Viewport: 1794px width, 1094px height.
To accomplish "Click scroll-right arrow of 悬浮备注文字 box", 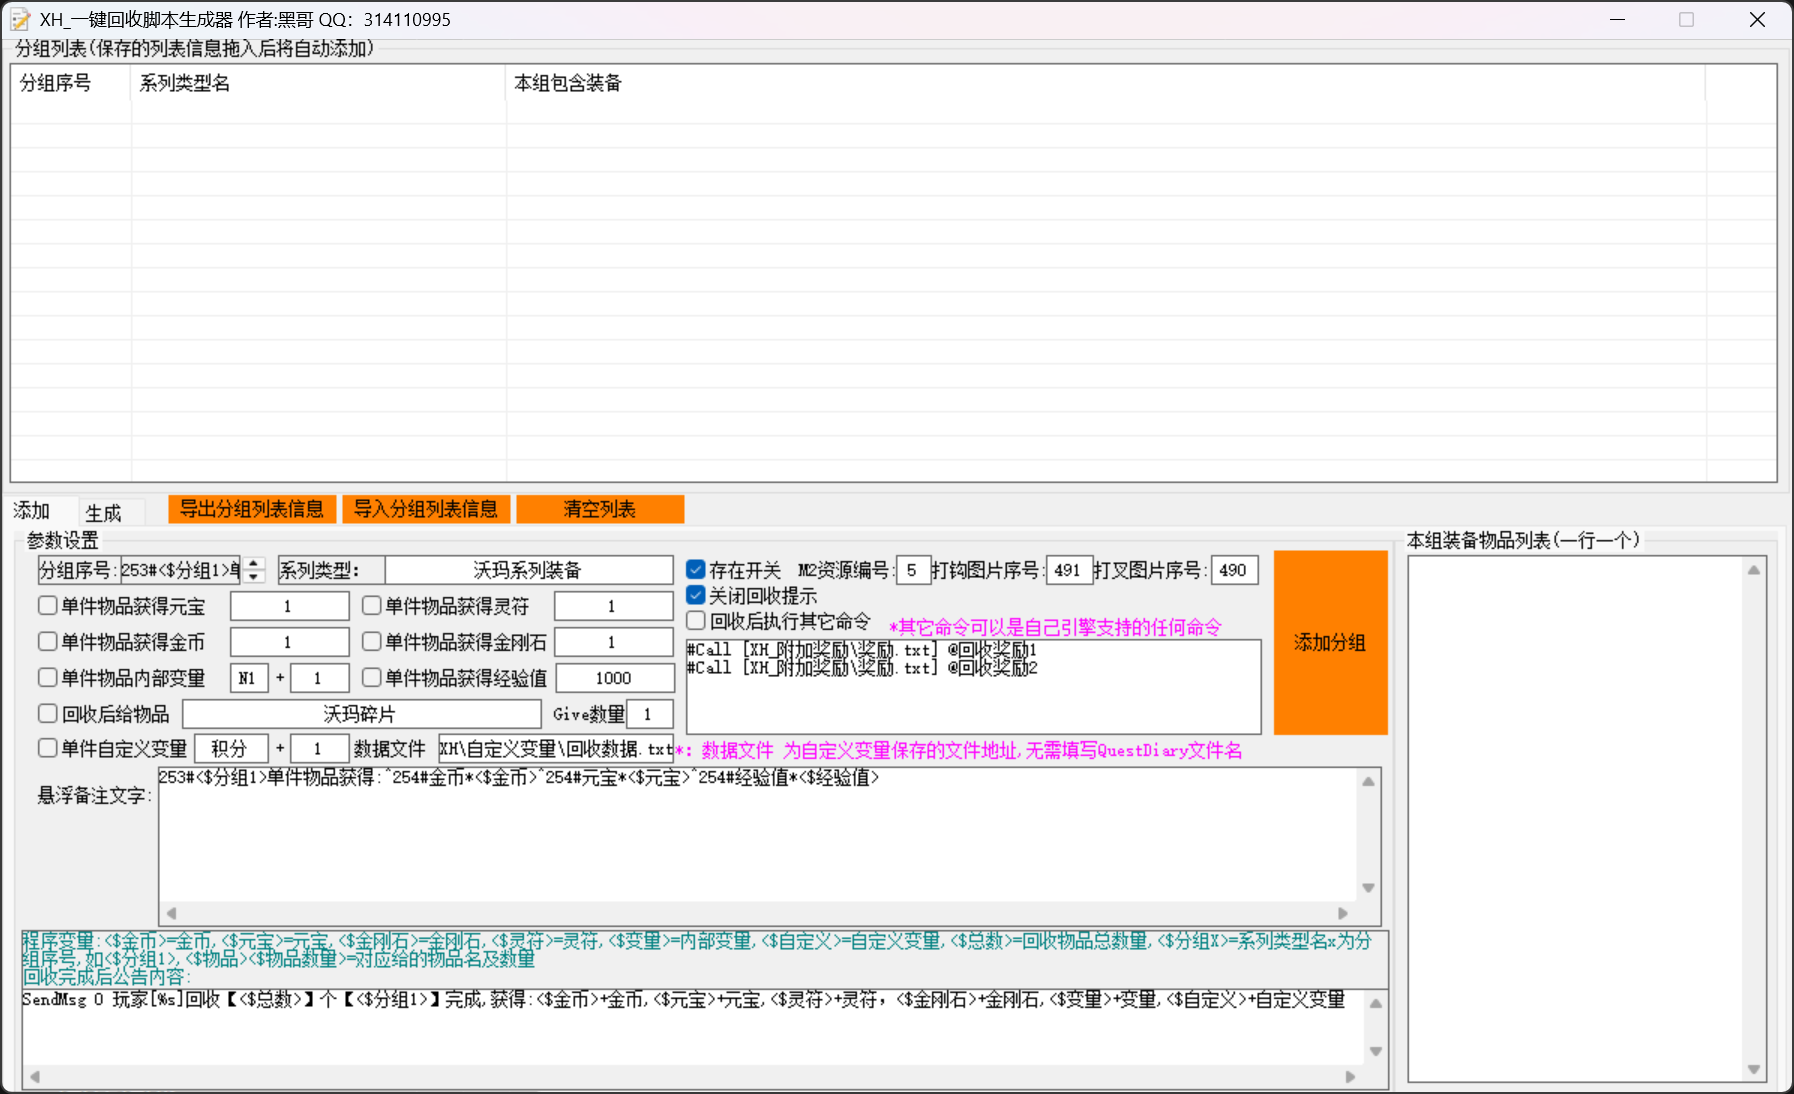I will 1343,913.
